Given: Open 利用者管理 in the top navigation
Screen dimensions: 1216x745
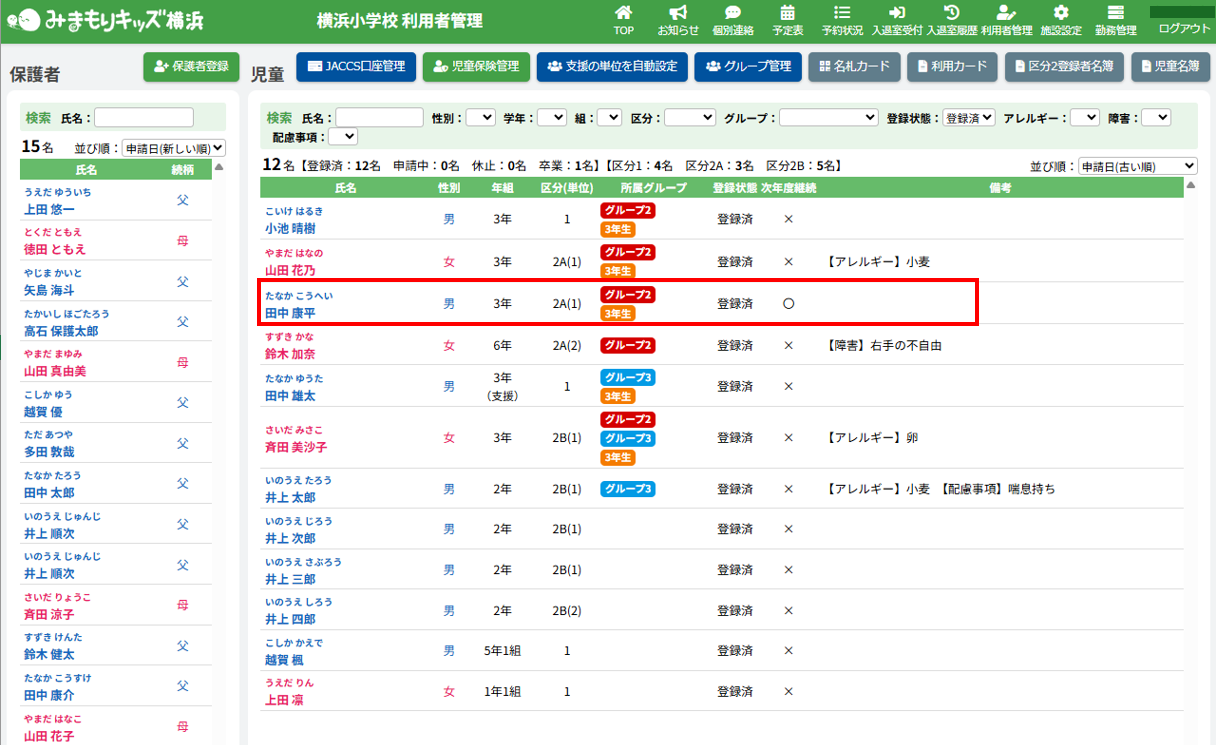Looking at the screenshot, I should pos(1006,20).
